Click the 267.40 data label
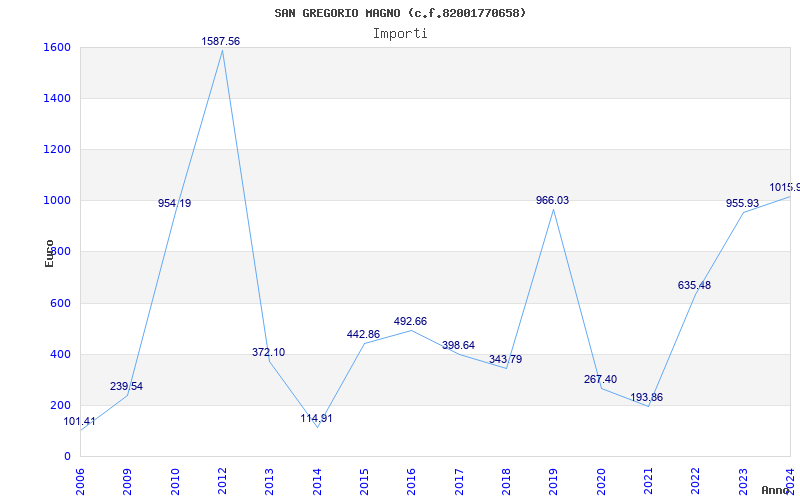 (x=601, y=379)
